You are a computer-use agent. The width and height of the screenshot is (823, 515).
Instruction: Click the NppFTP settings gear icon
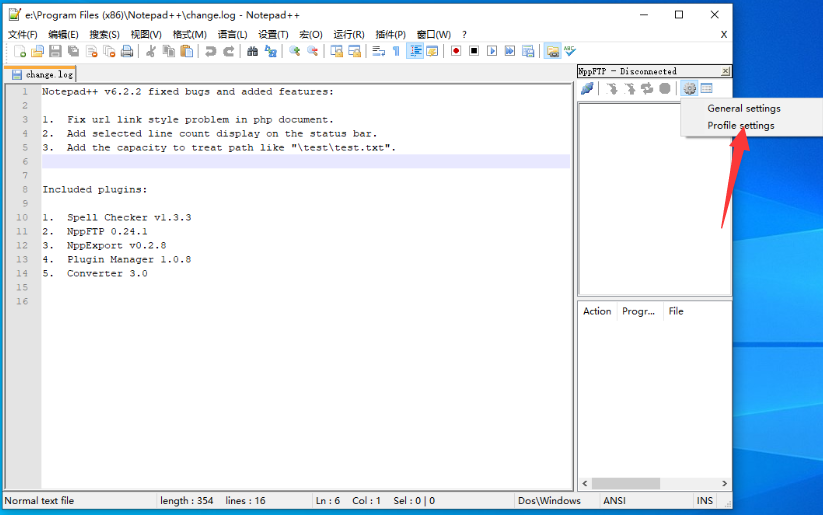689,89
